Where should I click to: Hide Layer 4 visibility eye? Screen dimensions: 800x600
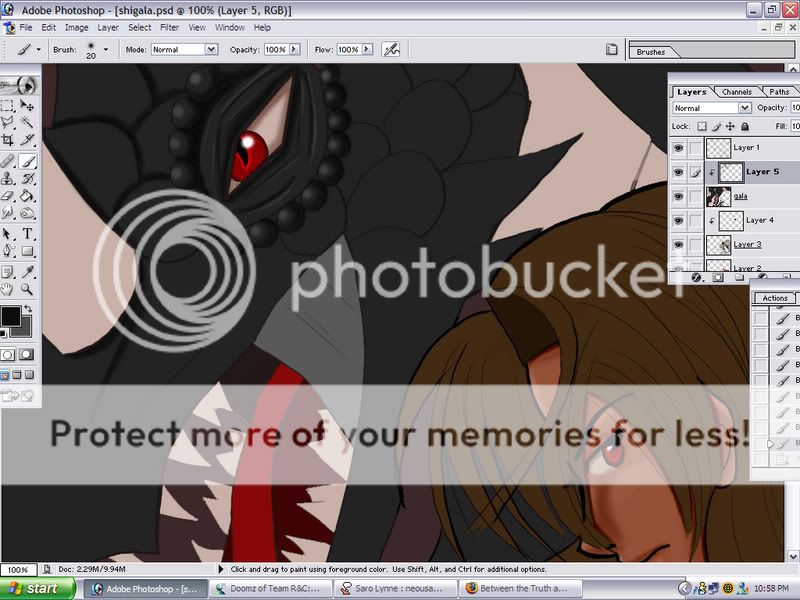click(x=678, y=221)
